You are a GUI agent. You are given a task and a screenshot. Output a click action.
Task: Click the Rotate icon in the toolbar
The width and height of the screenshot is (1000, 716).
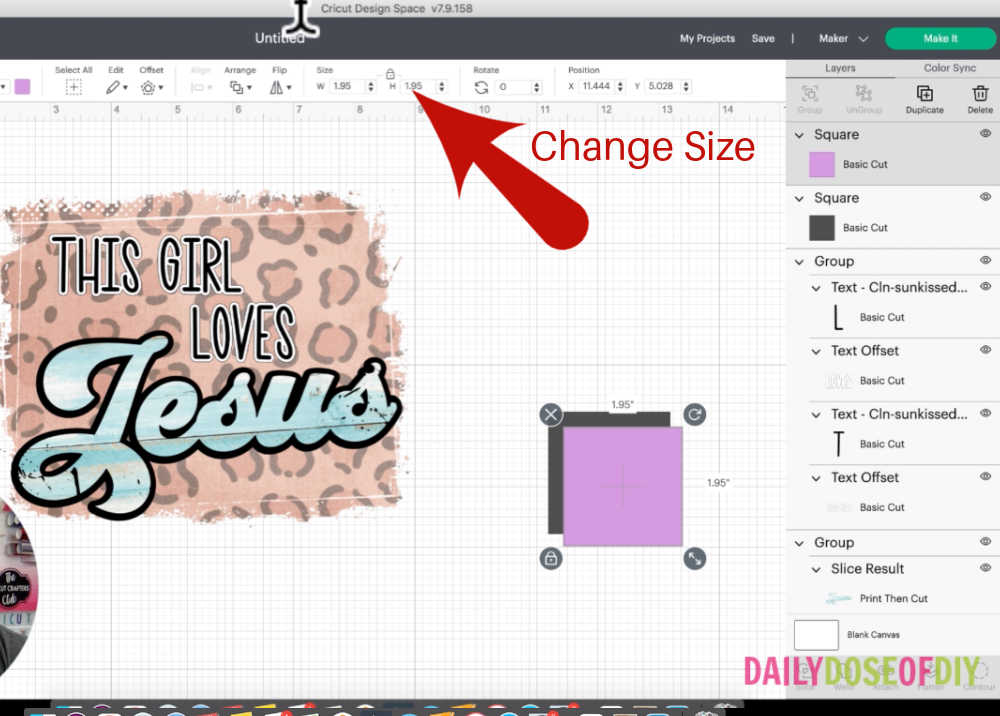point(482,87)
